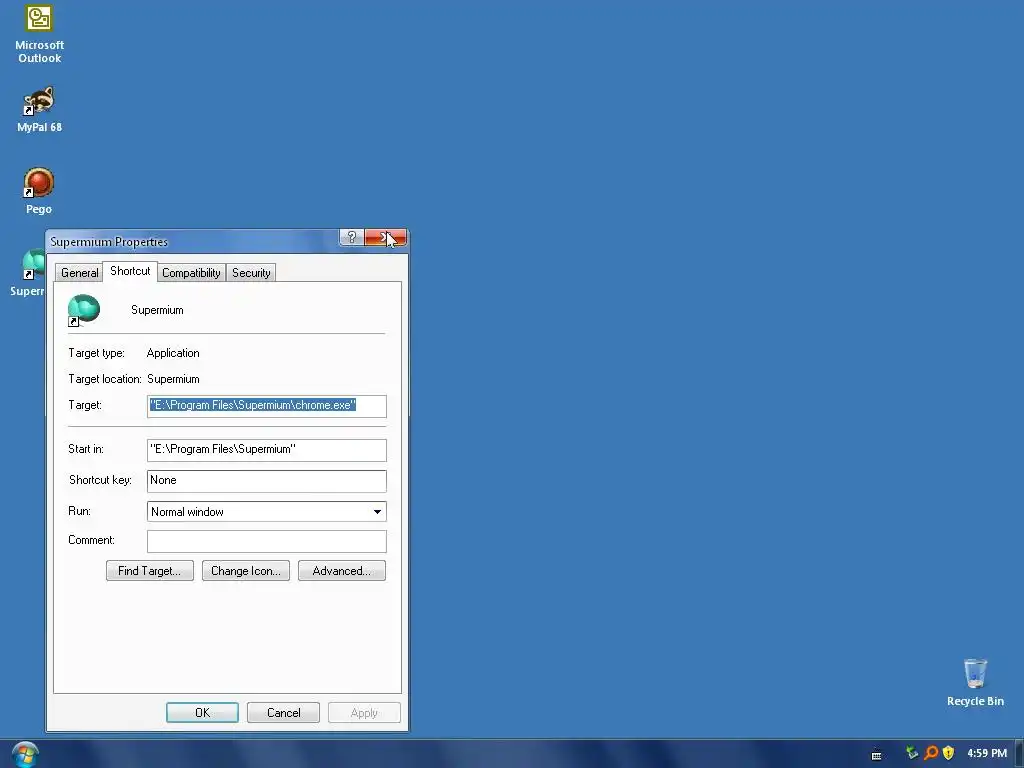Click the Cancel button
1024x768 pixels.
[x=283, y=712]
